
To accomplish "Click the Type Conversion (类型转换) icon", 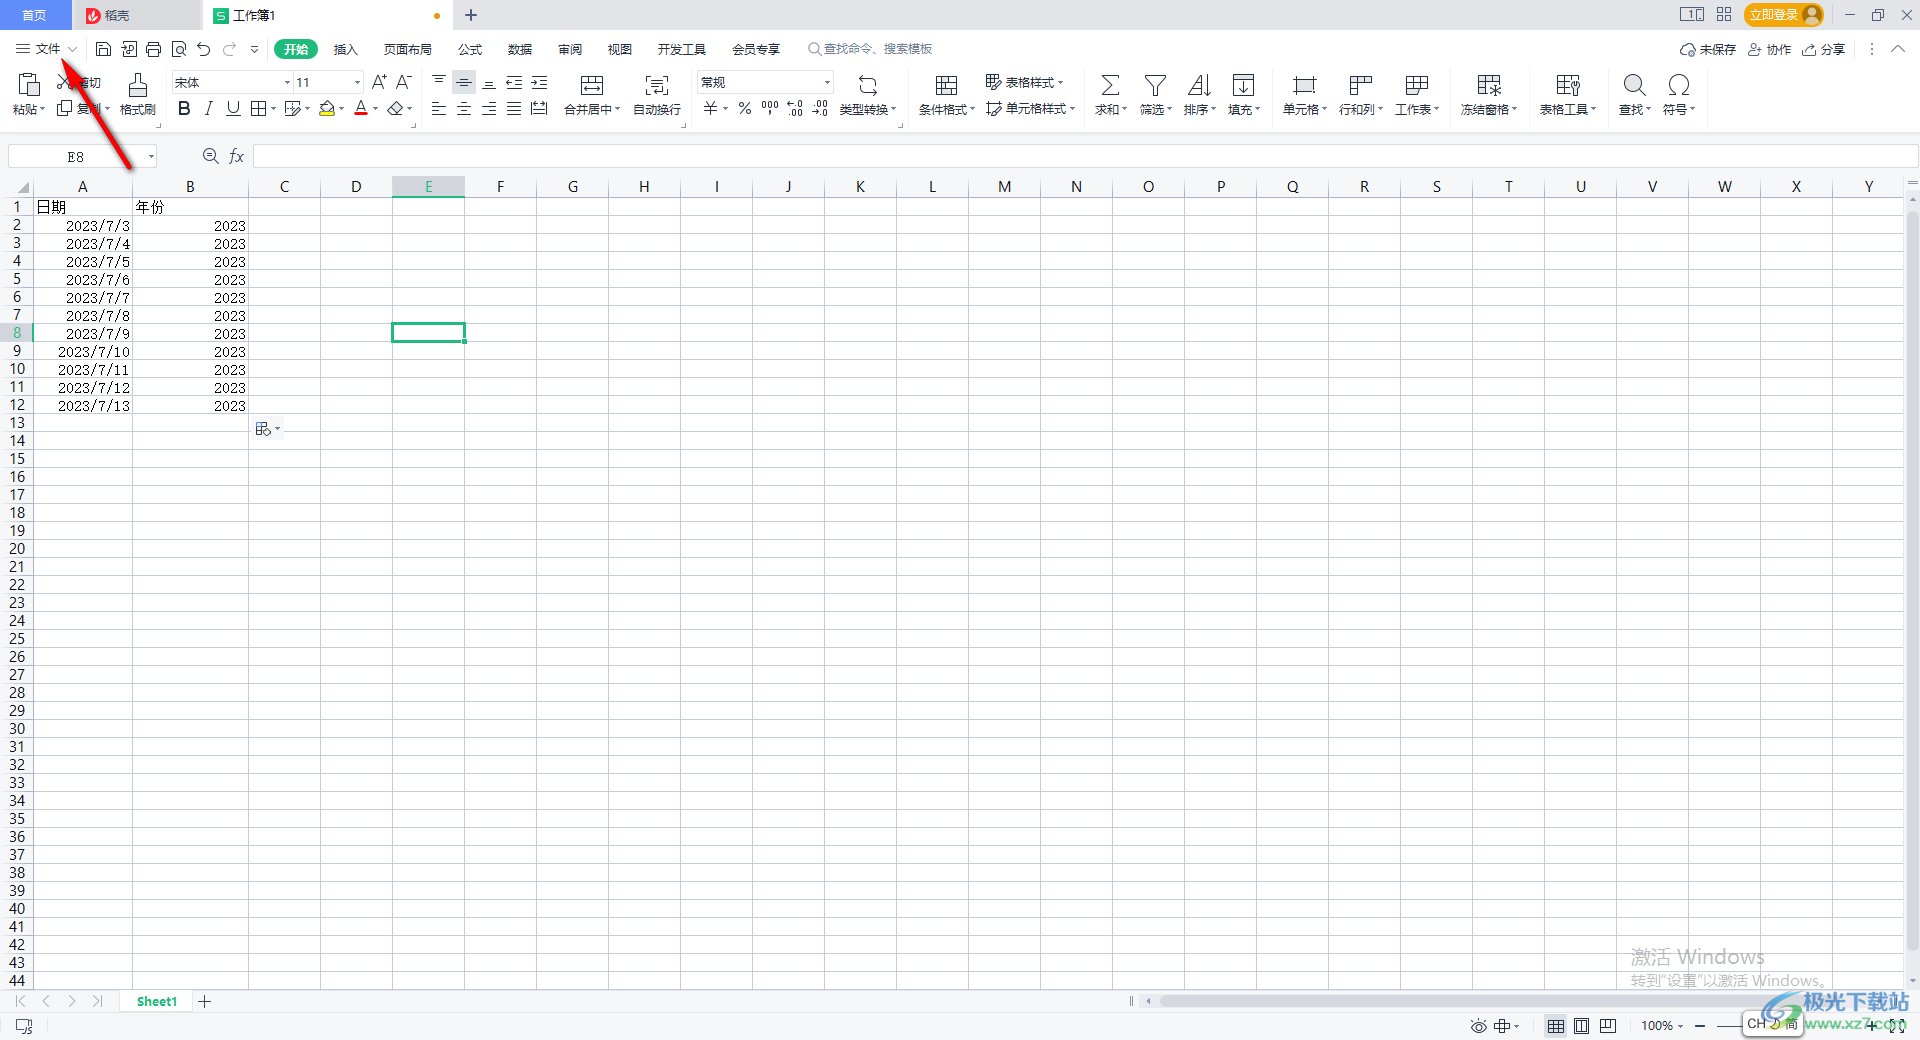I will click(868, 85).
